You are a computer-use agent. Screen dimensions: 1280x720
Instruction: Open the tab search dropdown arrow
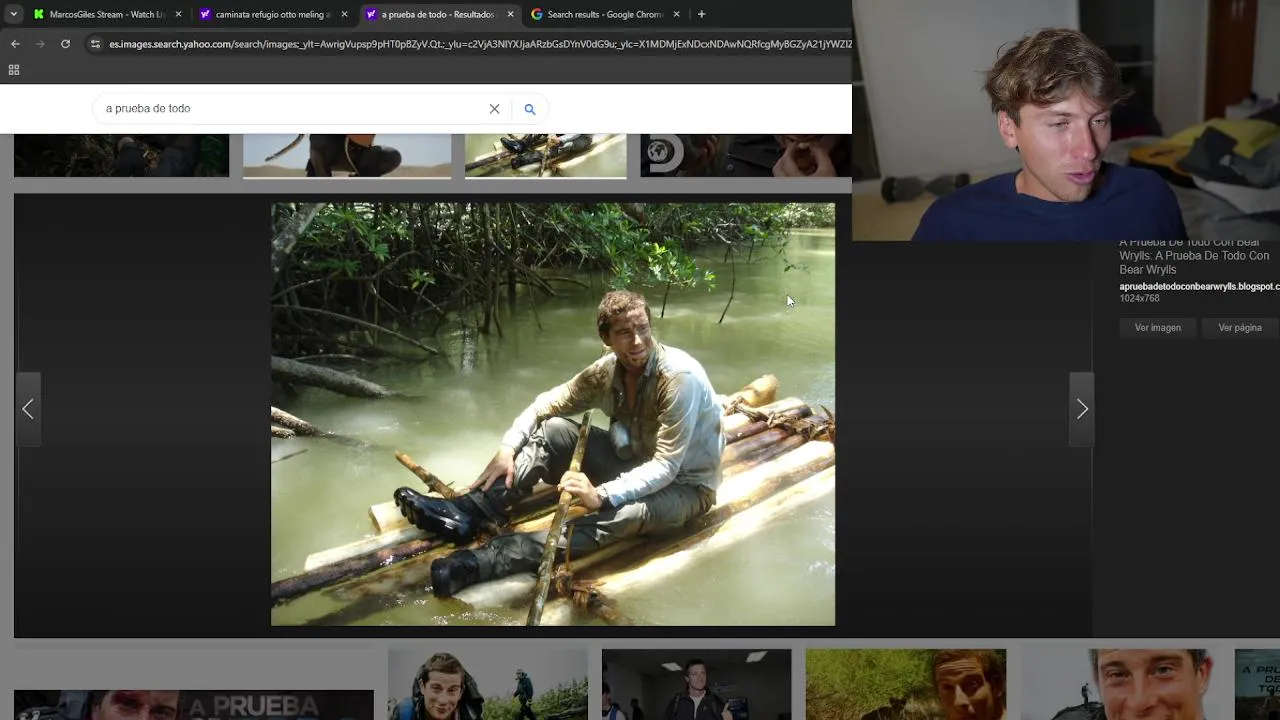click(14, 14)
